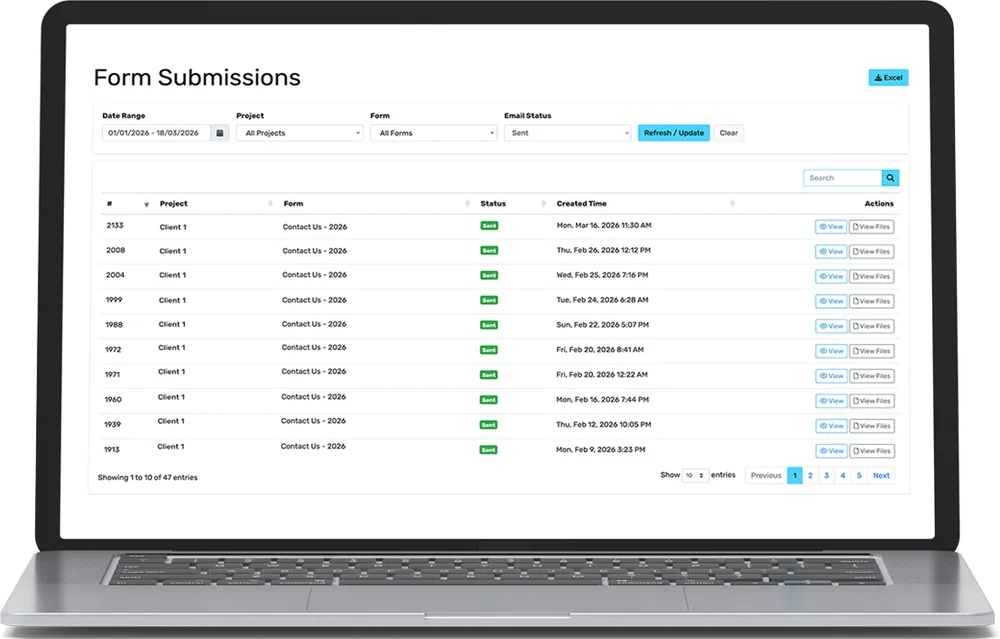Image resolution: width=1000 pixels, height=639 pixels.
Task: Open the Form dropdown showing All Forms
Action: (x=434, y=133)
